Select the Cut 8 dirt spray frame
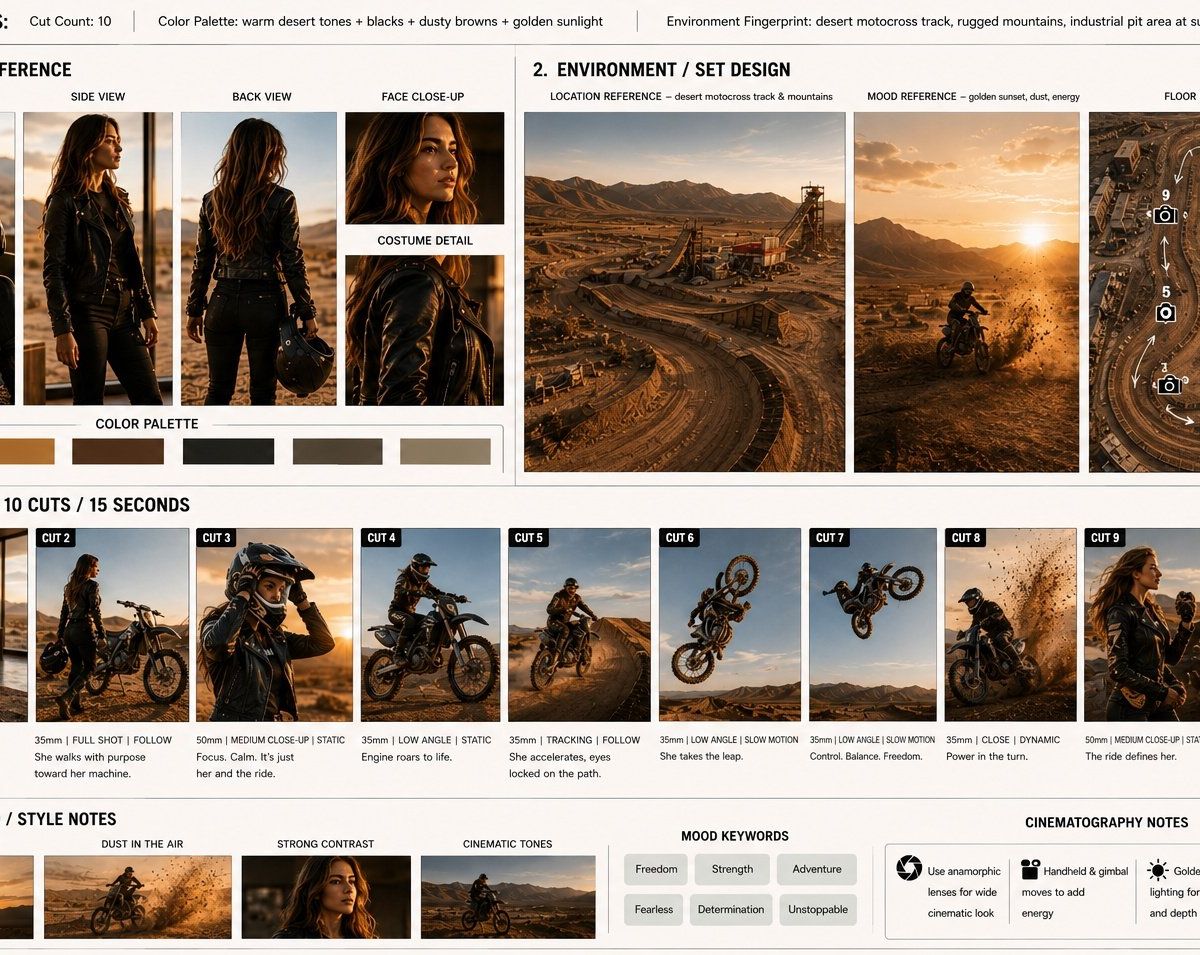 1011,625
